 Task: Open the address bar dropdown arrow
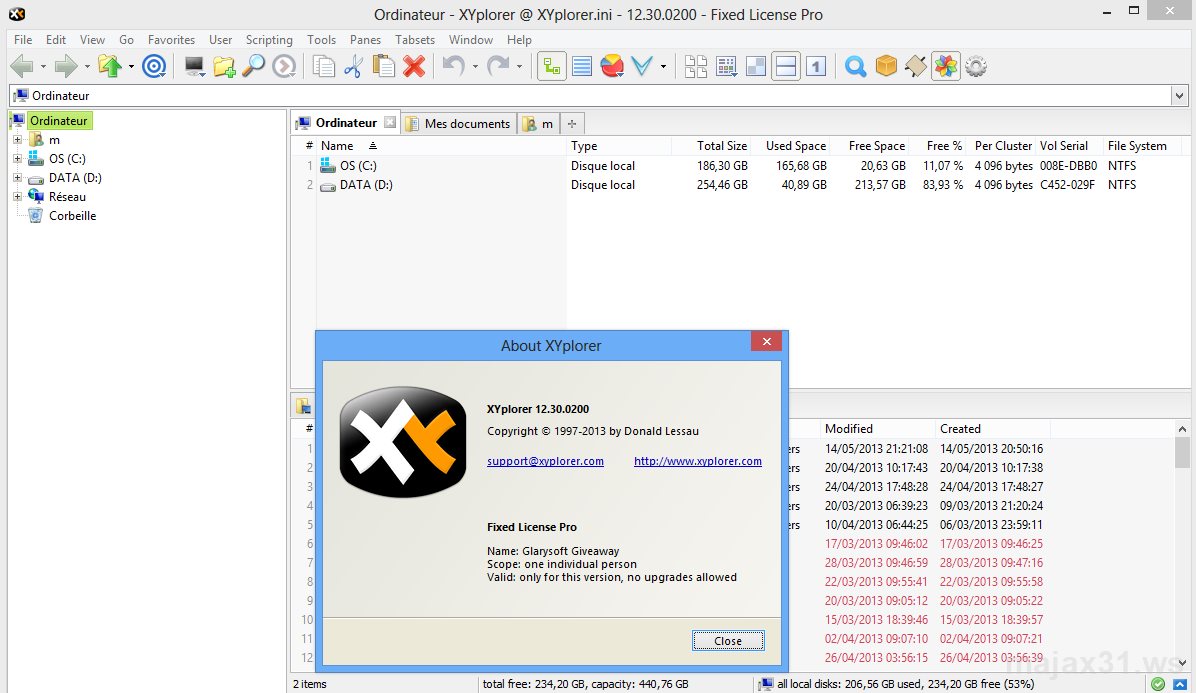tap(1179, 95)
